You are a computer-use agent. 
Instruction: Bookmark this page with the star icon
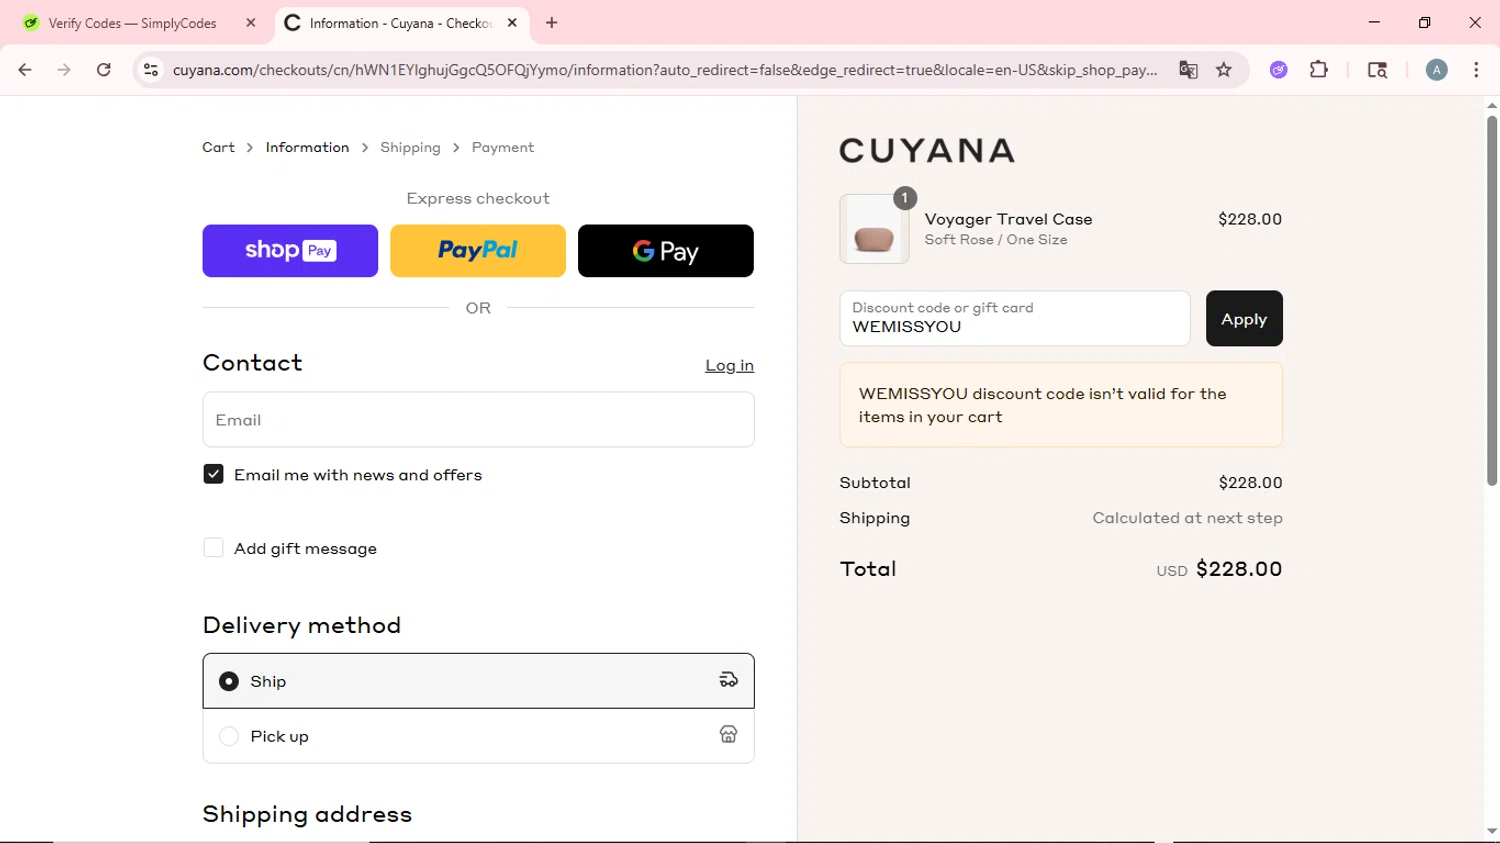pos(1224,70)
